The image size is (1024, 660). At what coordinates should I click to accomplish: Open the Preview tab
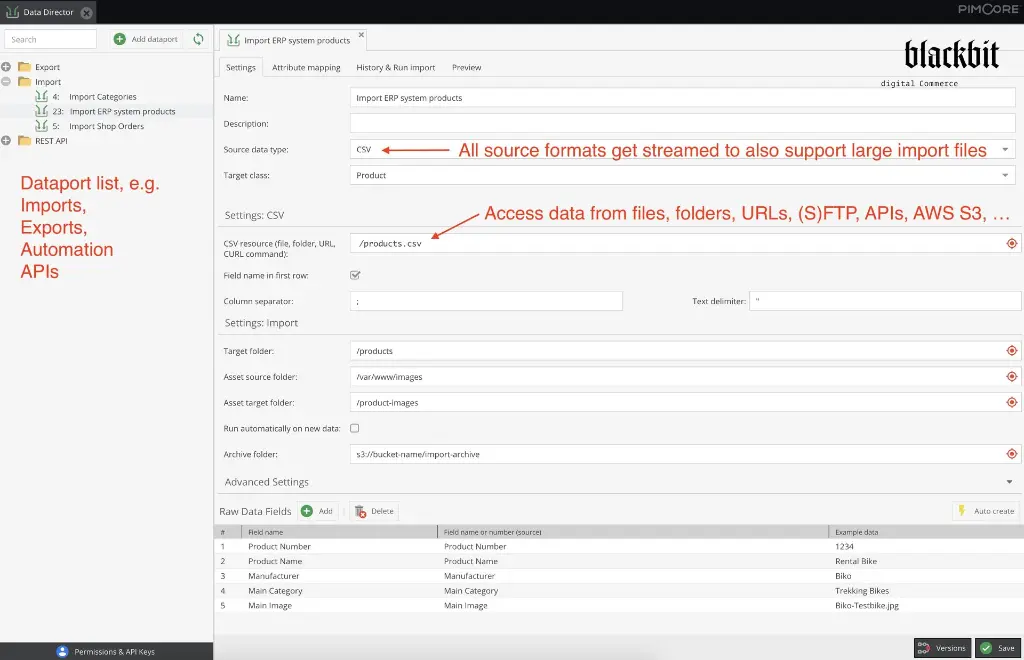[466, 67]
